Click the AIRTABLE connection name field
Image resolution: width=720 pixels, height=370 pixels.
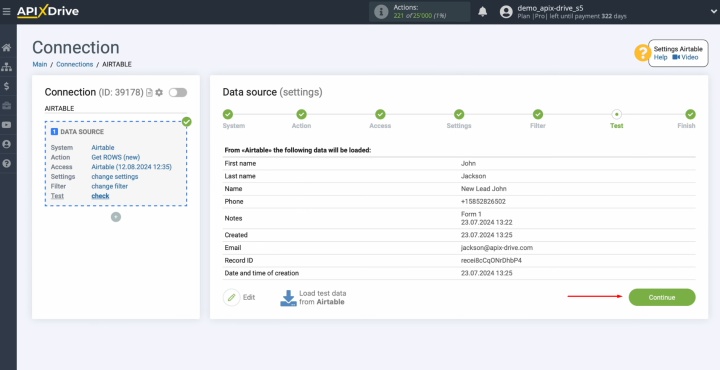[x=116, y=109]
